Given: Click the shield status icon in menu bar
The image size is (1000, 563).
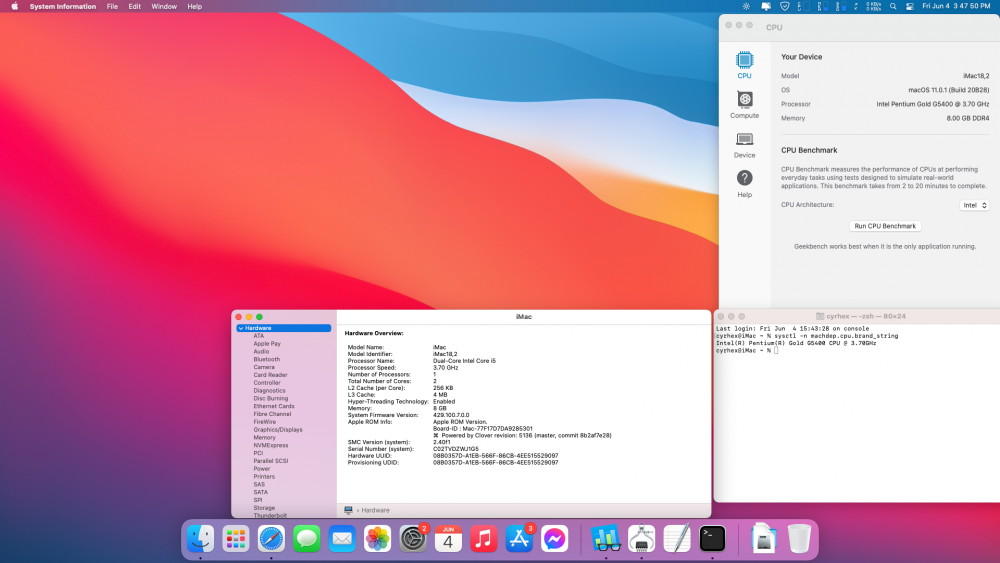Looking at the screenshot, I should coord(784,6).
